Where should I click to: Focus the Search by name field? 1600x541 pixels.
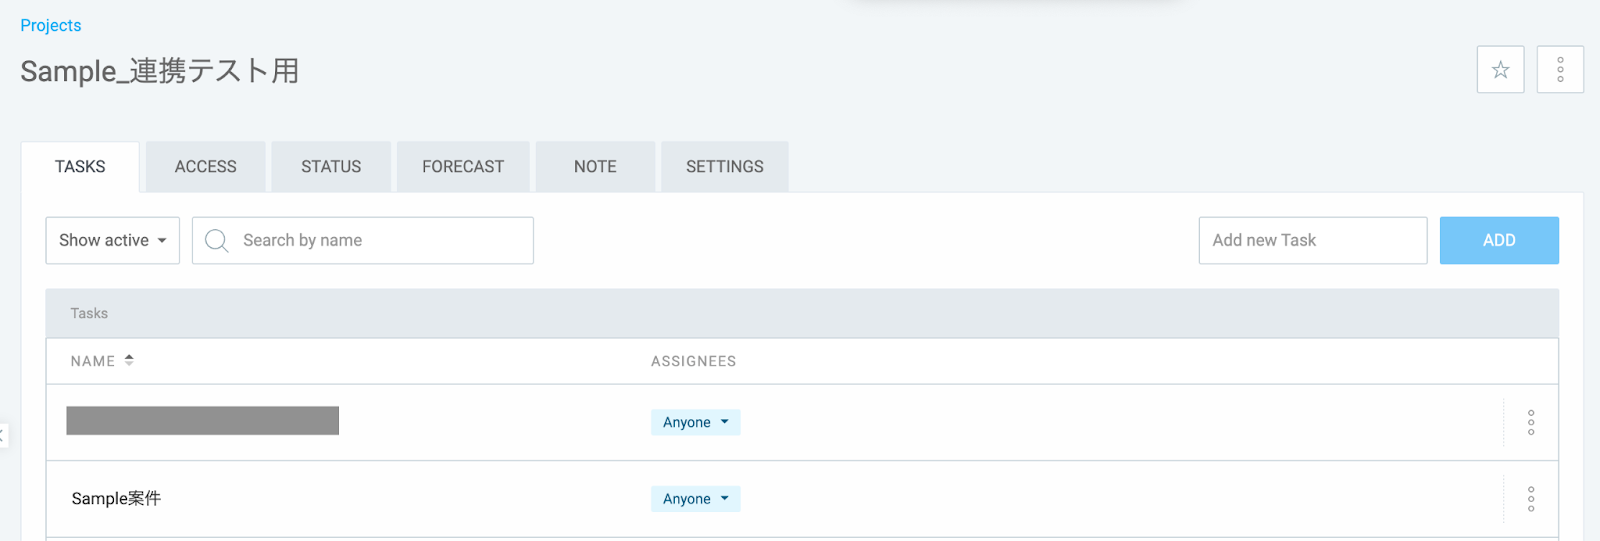tap(380, 241)
